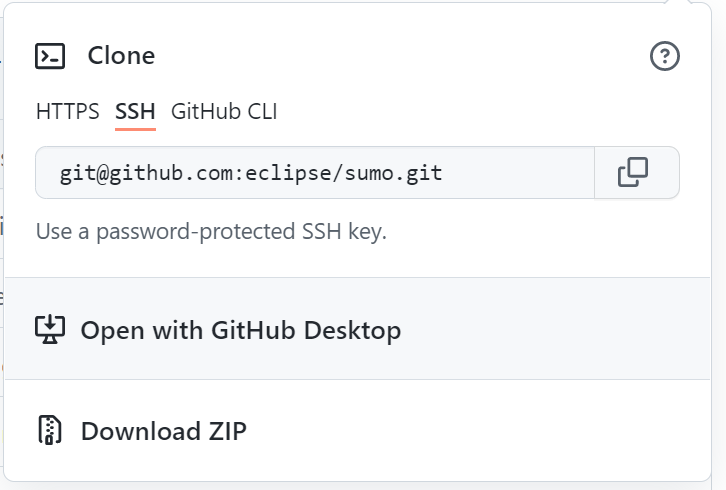This screenshot has height=490, width=726.
Task: Select the SSH tab
Action: coord(135,111)
